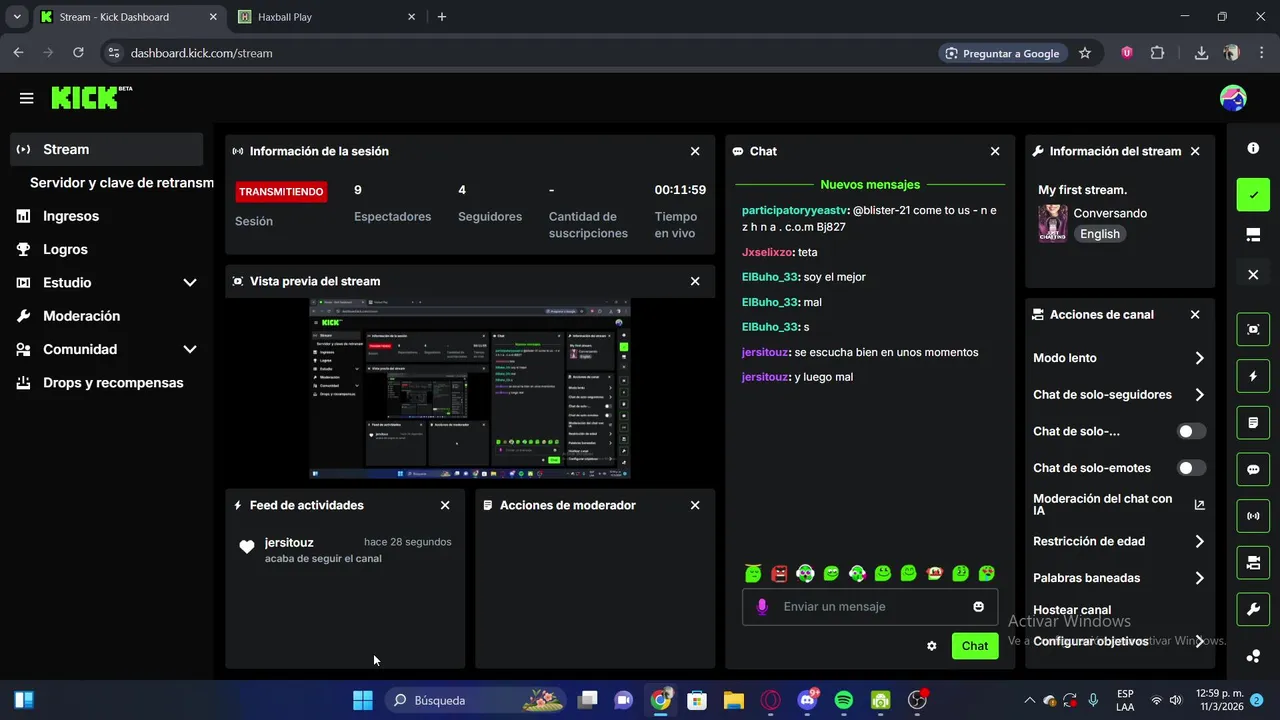The height and width of the screenshot is (720, 1280).
Task: Click Preguntar a Google in address bar
Action: click(x=1002, y=53)
